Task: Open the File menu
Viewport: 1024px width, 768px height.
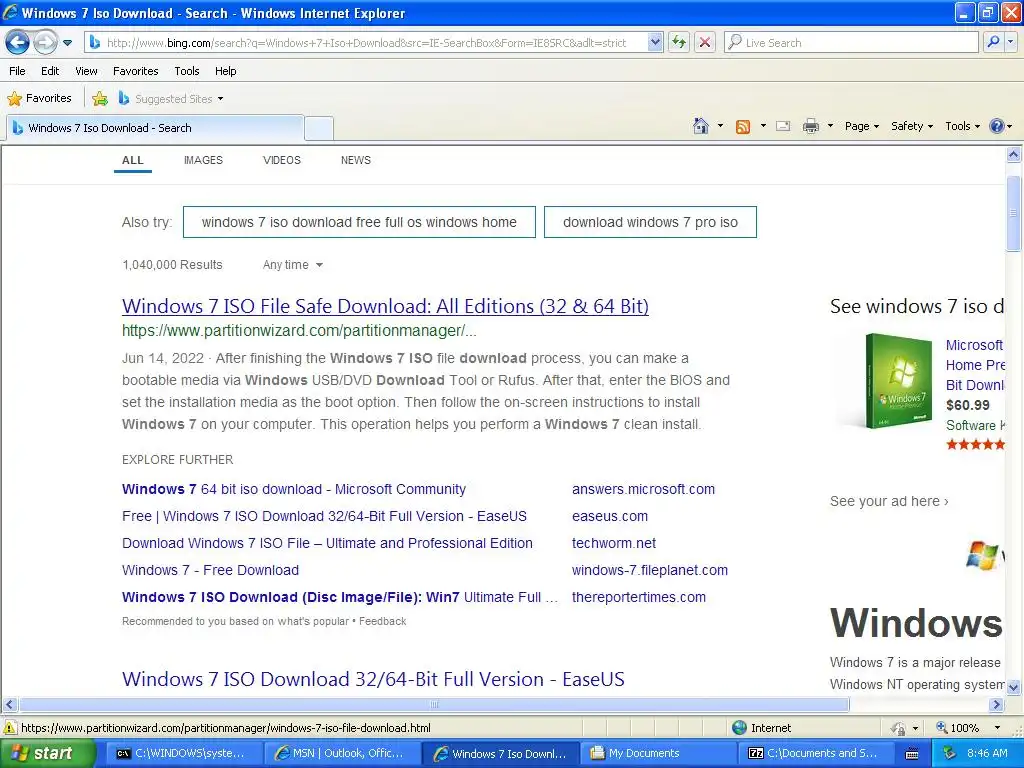Action: tap(18, 71)
